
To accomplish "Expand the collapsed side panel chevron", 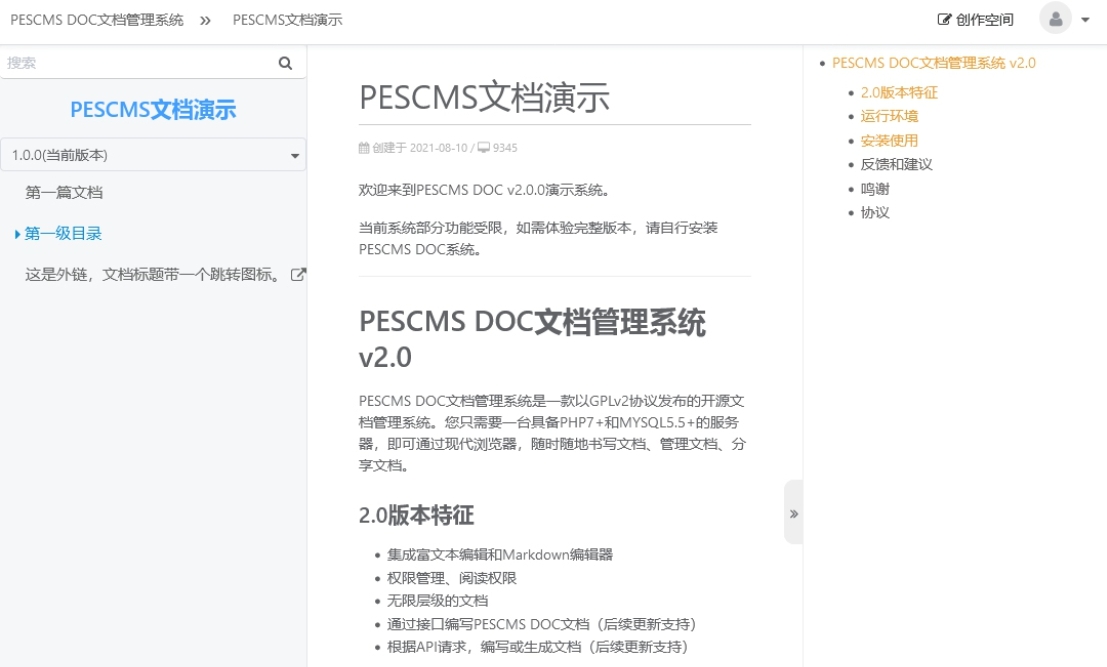I will [x=792, y=512].
